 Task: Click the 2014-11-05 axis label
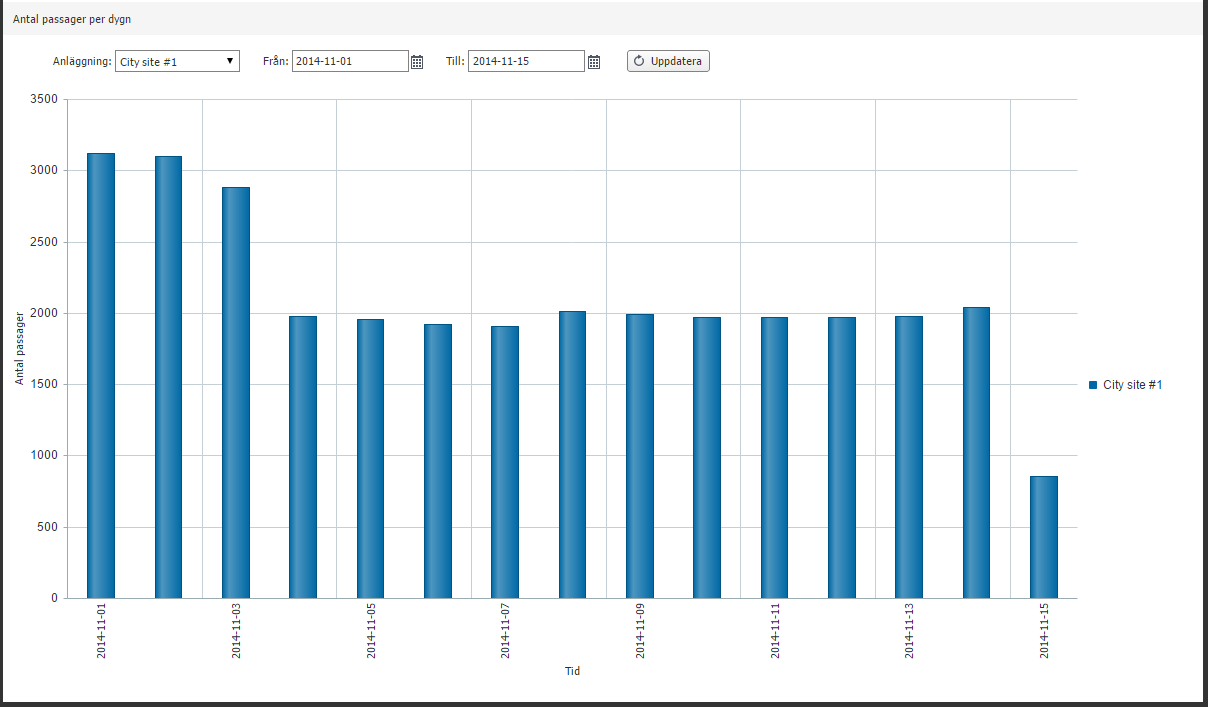371,630
